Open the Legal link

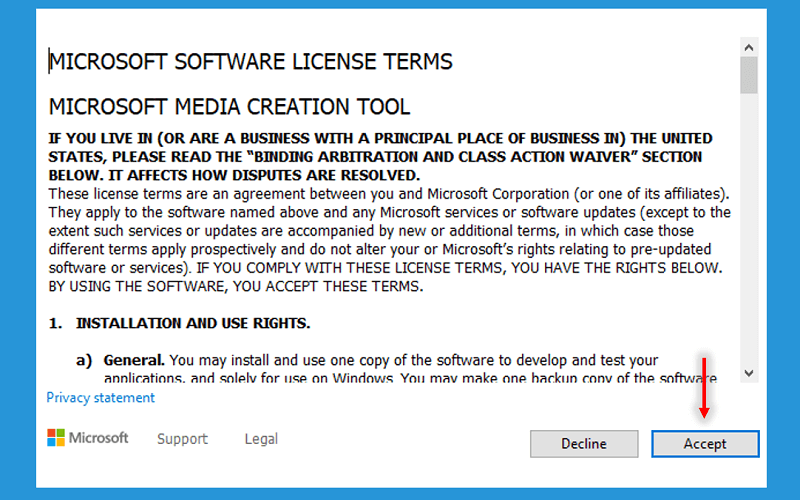click(x=261, y=439)
